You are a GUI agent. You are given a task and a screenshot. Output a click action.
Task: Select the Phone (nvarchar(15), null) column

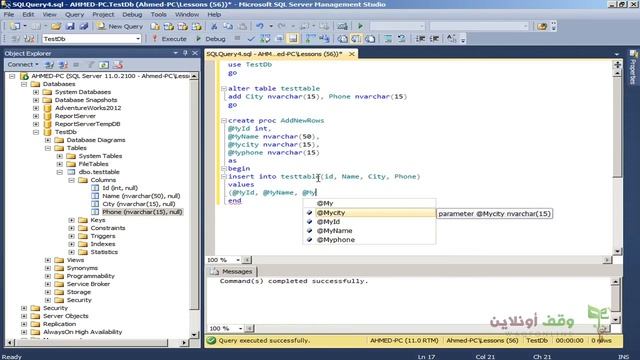coord(142,212)
